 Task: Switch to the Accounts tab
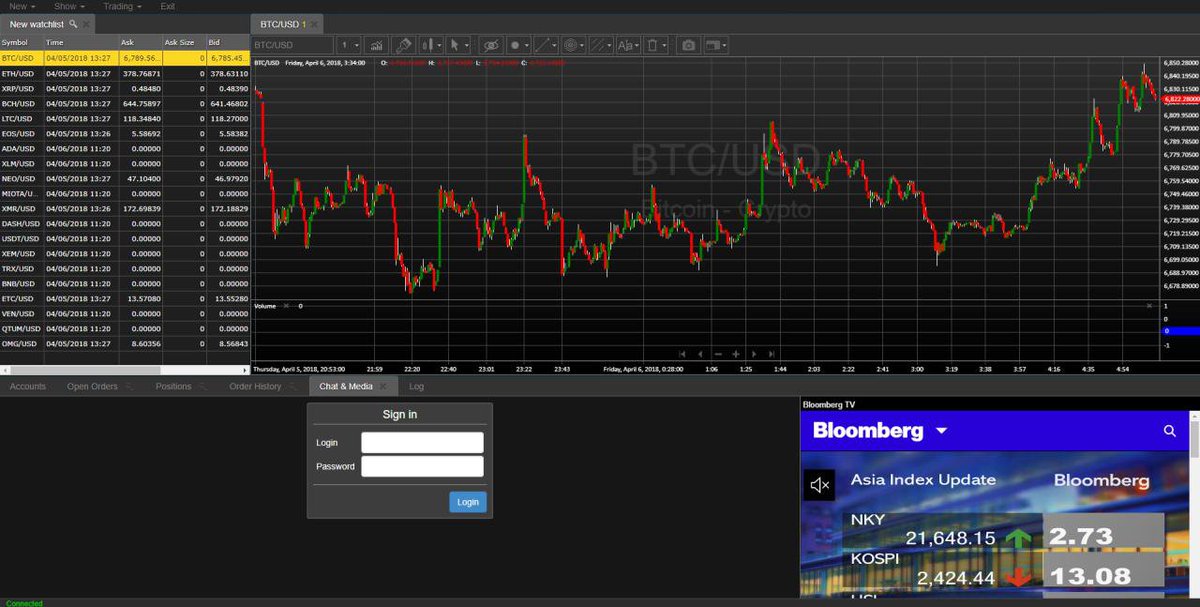(27, 386)
